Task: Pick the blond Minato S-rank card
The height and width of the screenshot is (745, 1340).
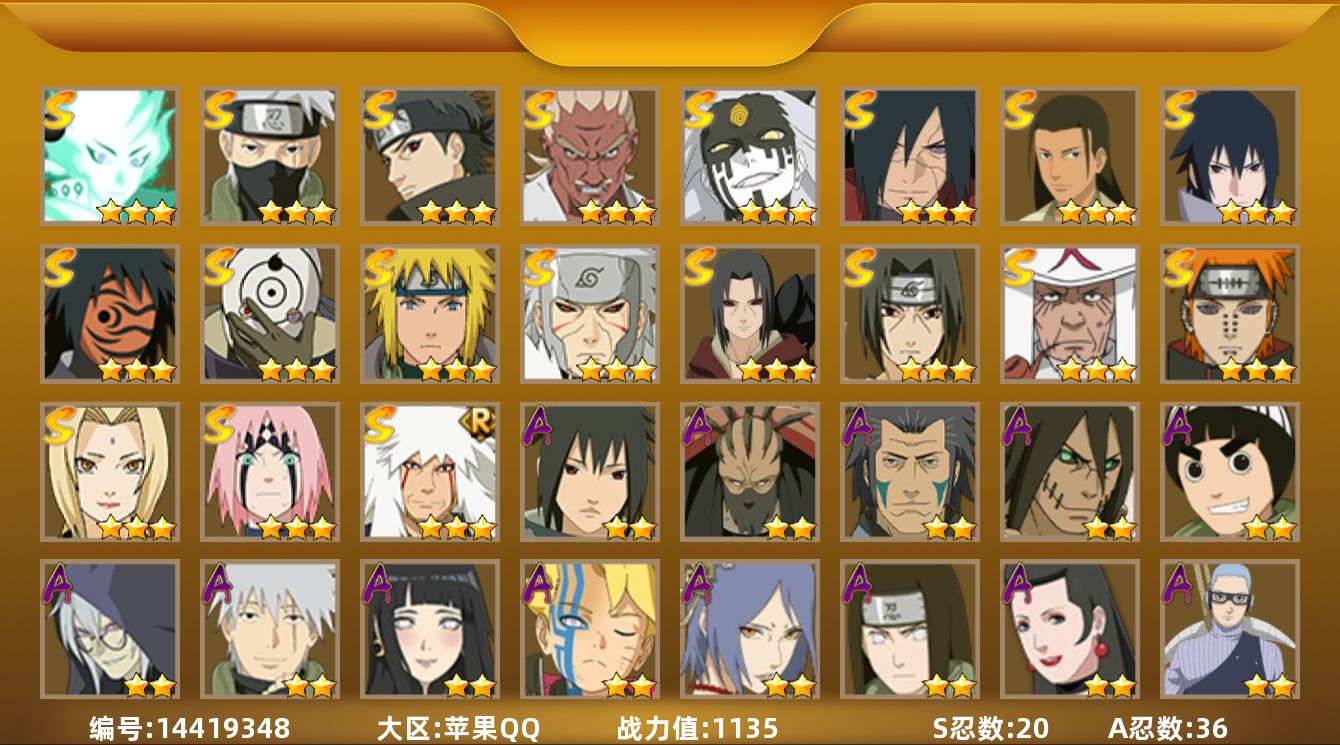Action: [x=430, y=314]
